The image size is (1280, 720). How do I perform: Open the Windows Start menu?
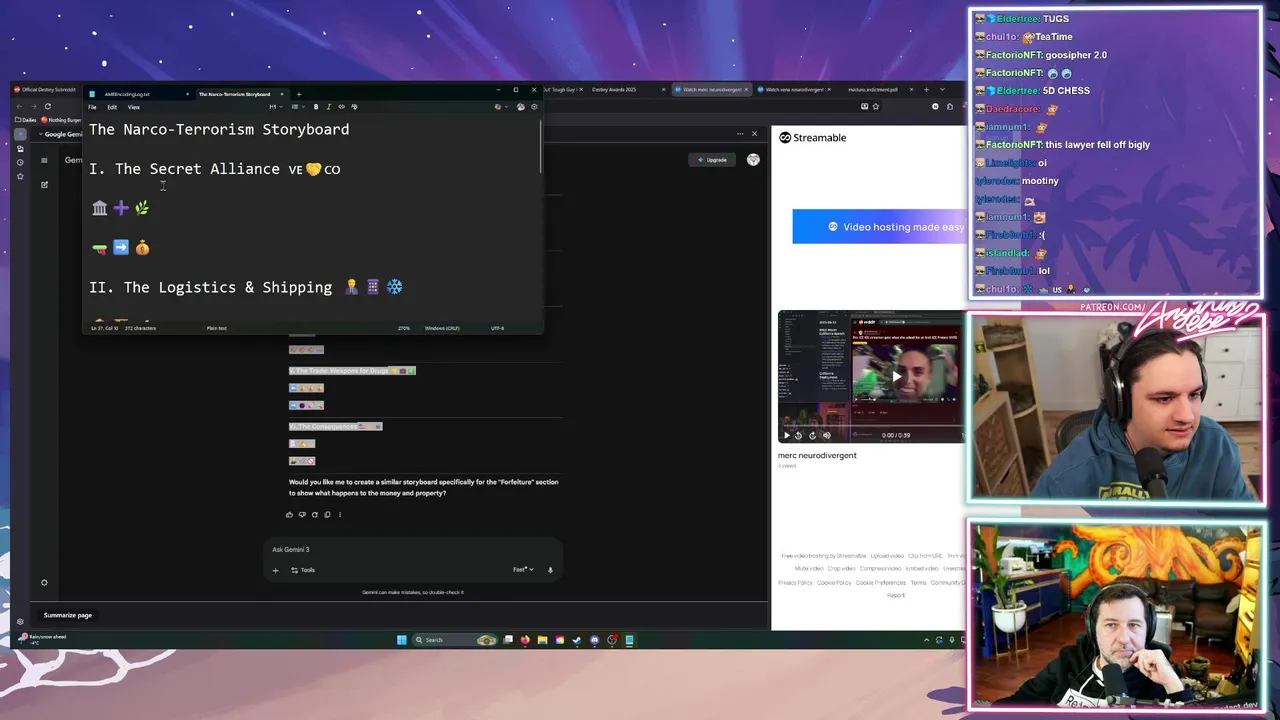click(x=401, y=640)
